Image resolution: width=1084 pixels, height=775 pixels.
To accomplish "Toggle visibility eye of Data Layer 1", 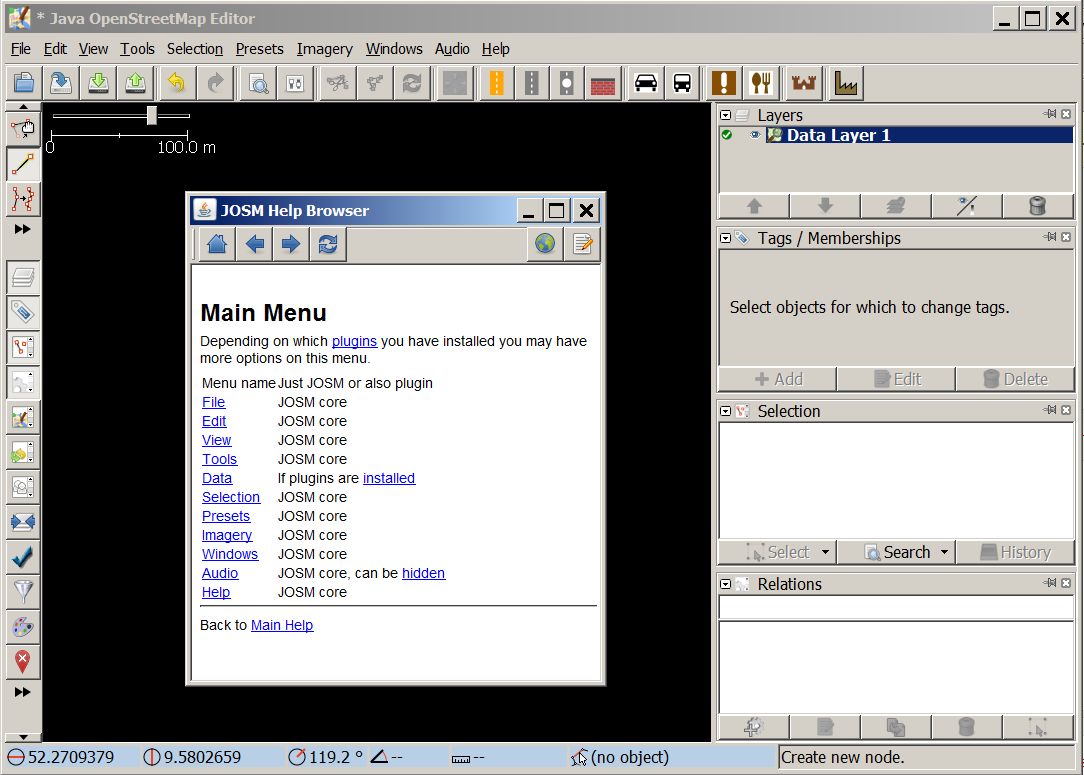I will click(755, 135).
